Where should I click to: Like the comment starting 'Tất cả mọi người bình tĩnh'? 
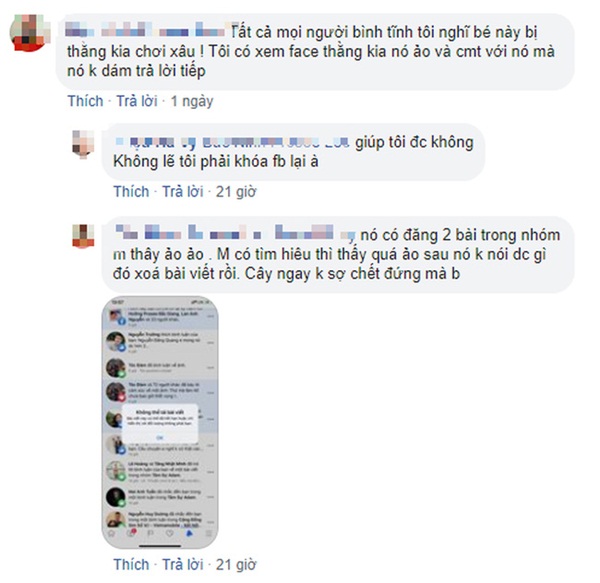pos(85,101)
